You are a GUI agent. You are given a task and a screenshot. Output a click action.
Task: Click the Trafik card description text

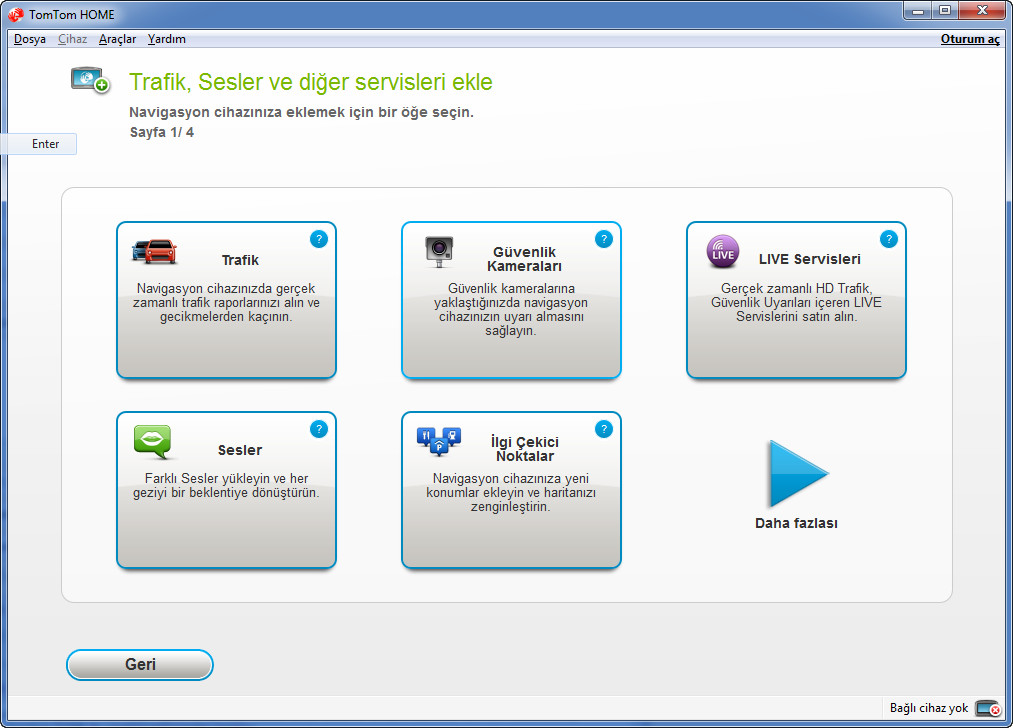tap(226, 302)
